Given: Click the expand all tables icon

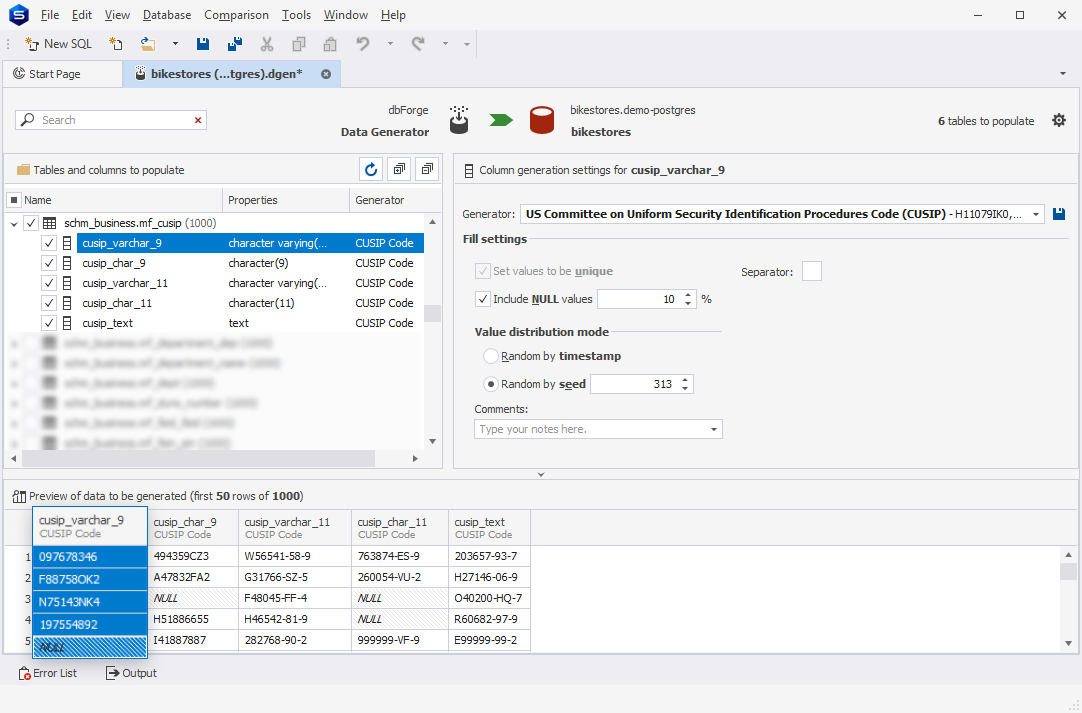Looking at the screenshot, I should (400, 169).
